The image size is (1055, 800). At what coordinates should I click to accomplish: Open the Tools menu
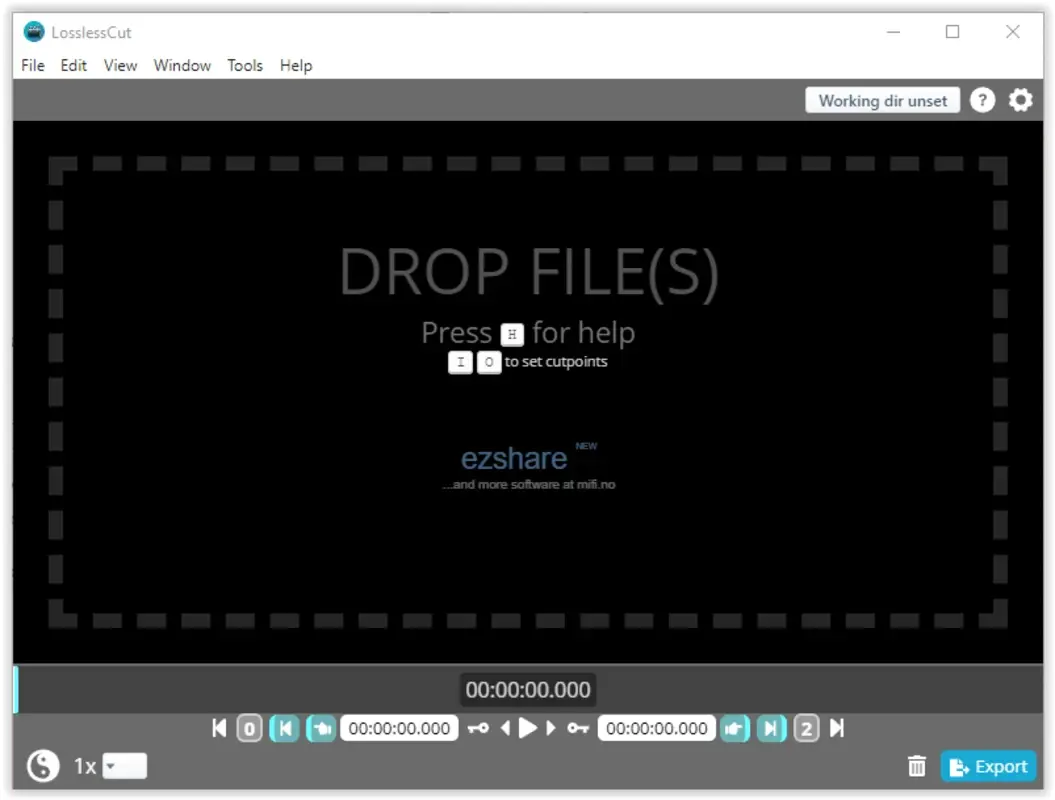245,65
